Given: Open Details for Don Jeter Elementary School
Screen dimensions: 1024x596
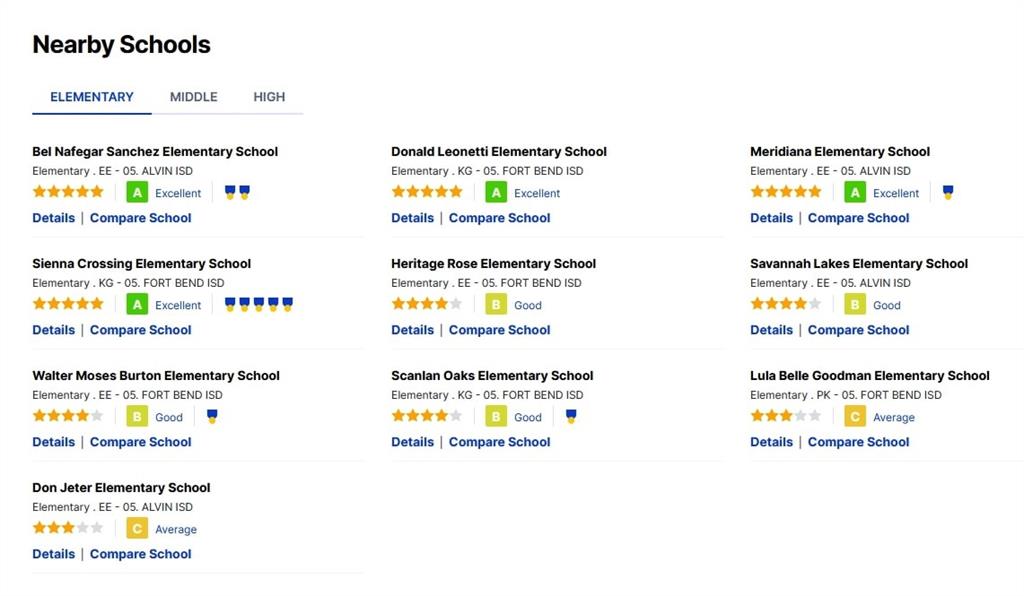Looking at the screenshot, I should point(54,554).
